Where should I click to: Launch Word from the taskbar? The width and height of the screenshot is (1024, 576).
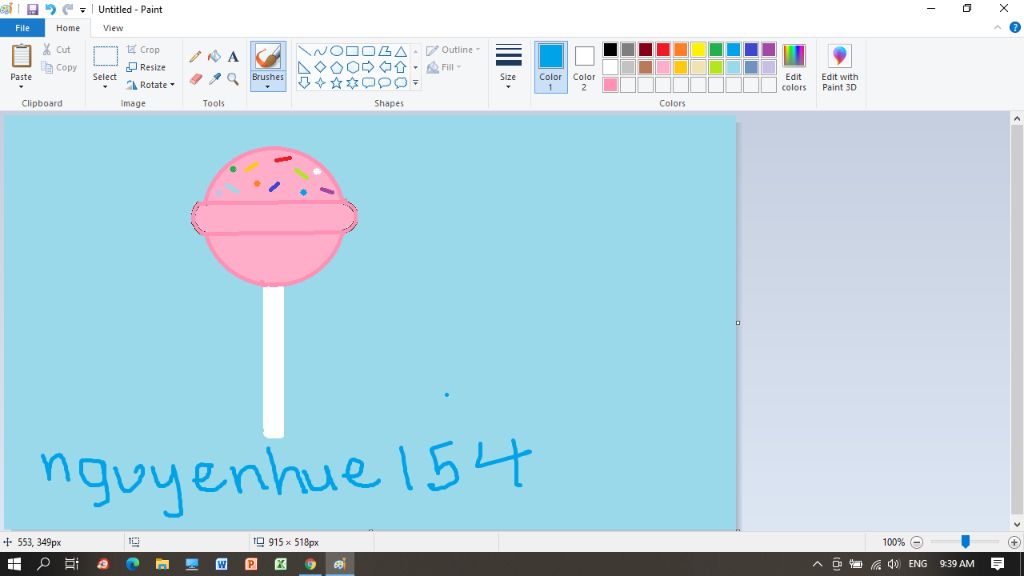(221, 564)
